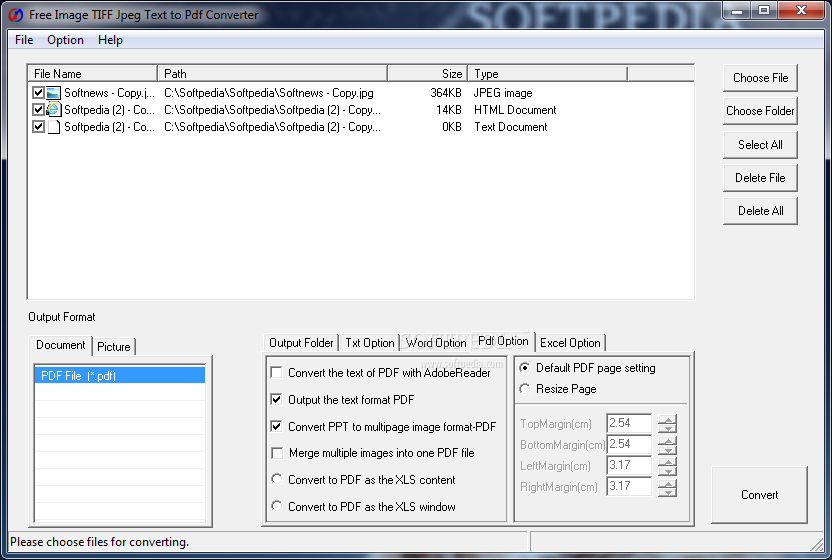Decrease RightMargin with down spinner arrow
832x560 pixels.
tap(668, 492)
